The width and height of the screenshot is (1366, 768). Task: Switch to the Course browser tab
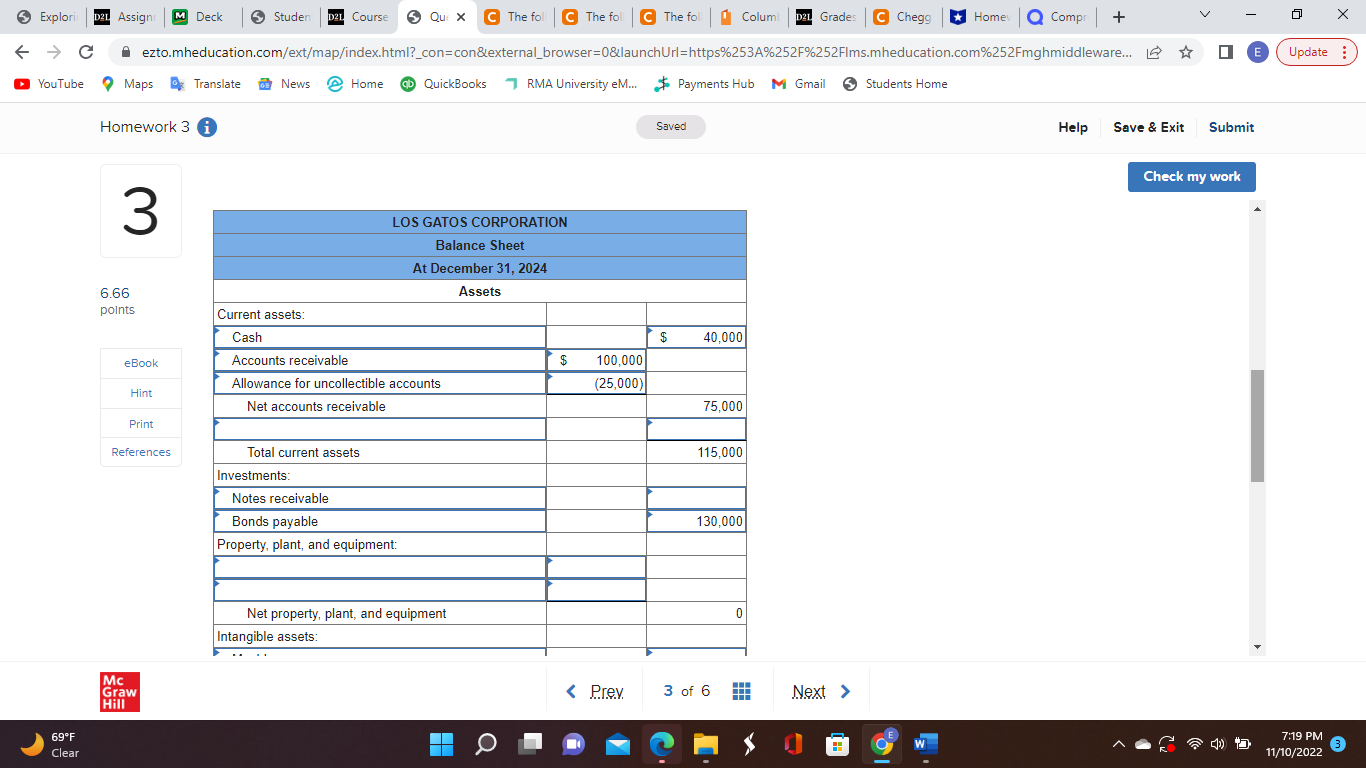pyautogui.click(x=358, y=17)
